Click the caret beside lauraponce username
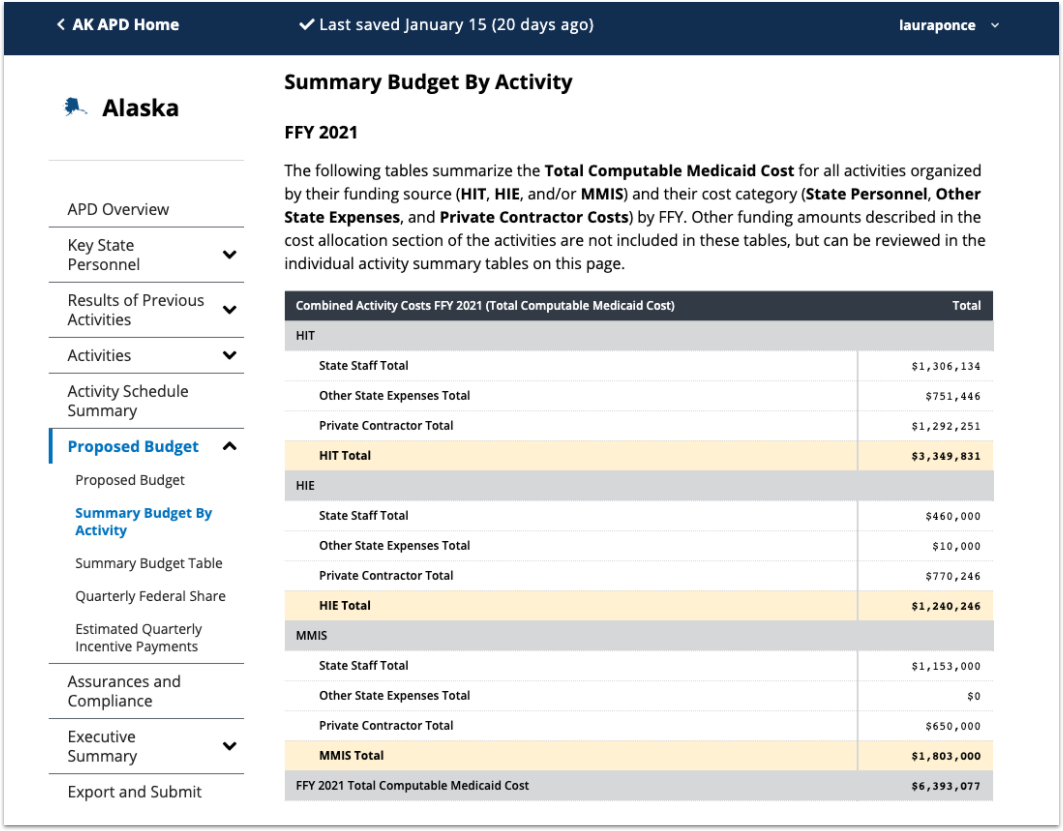This screenshot has height=831, width=1063. (x=994, y=26)
